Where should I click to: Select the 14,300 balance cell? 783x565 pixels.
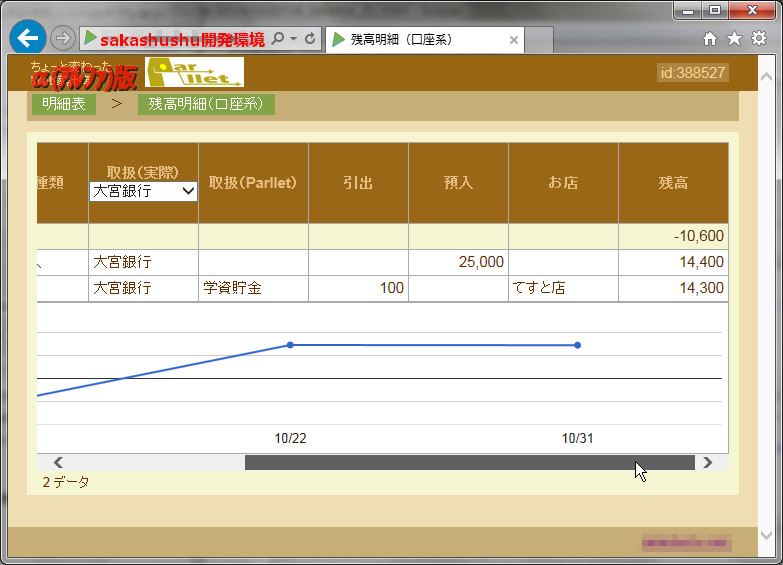[x=673, y=288]
